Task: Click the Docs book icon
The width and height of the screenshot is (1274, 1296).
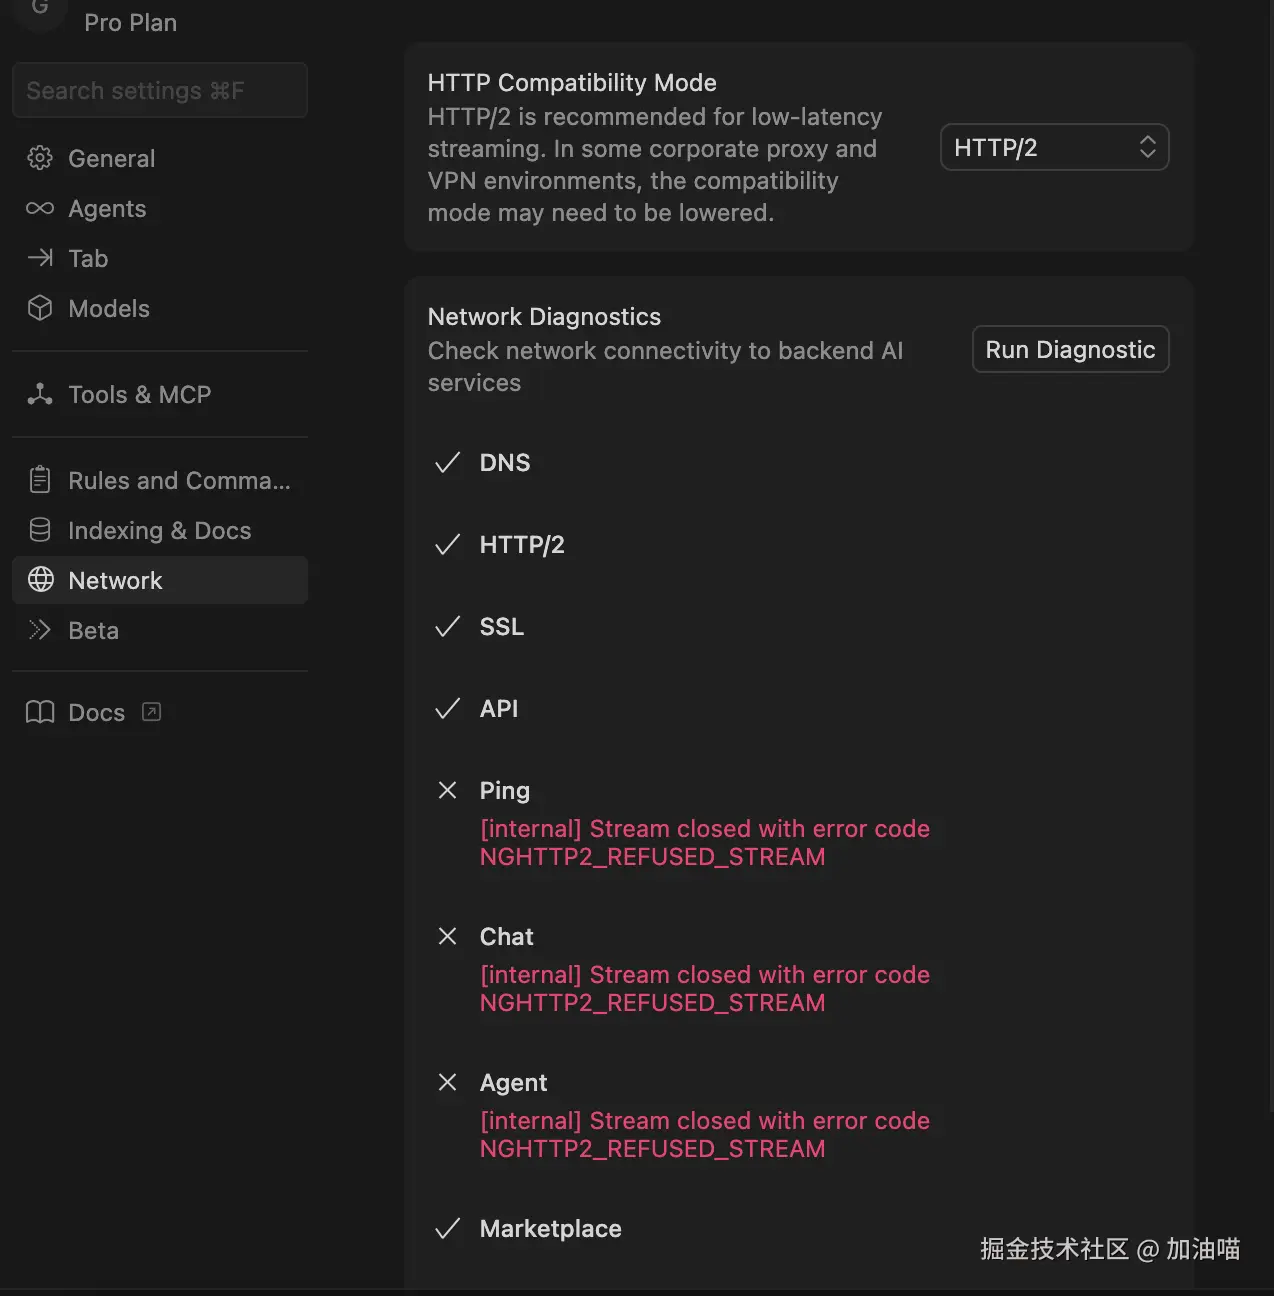Action: coord(40,712)
